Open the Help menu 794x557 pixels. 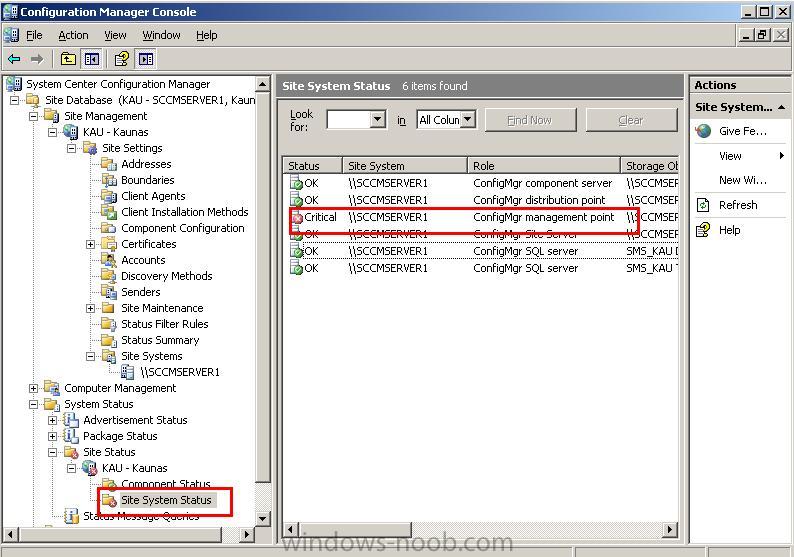(x=207, y=35)
